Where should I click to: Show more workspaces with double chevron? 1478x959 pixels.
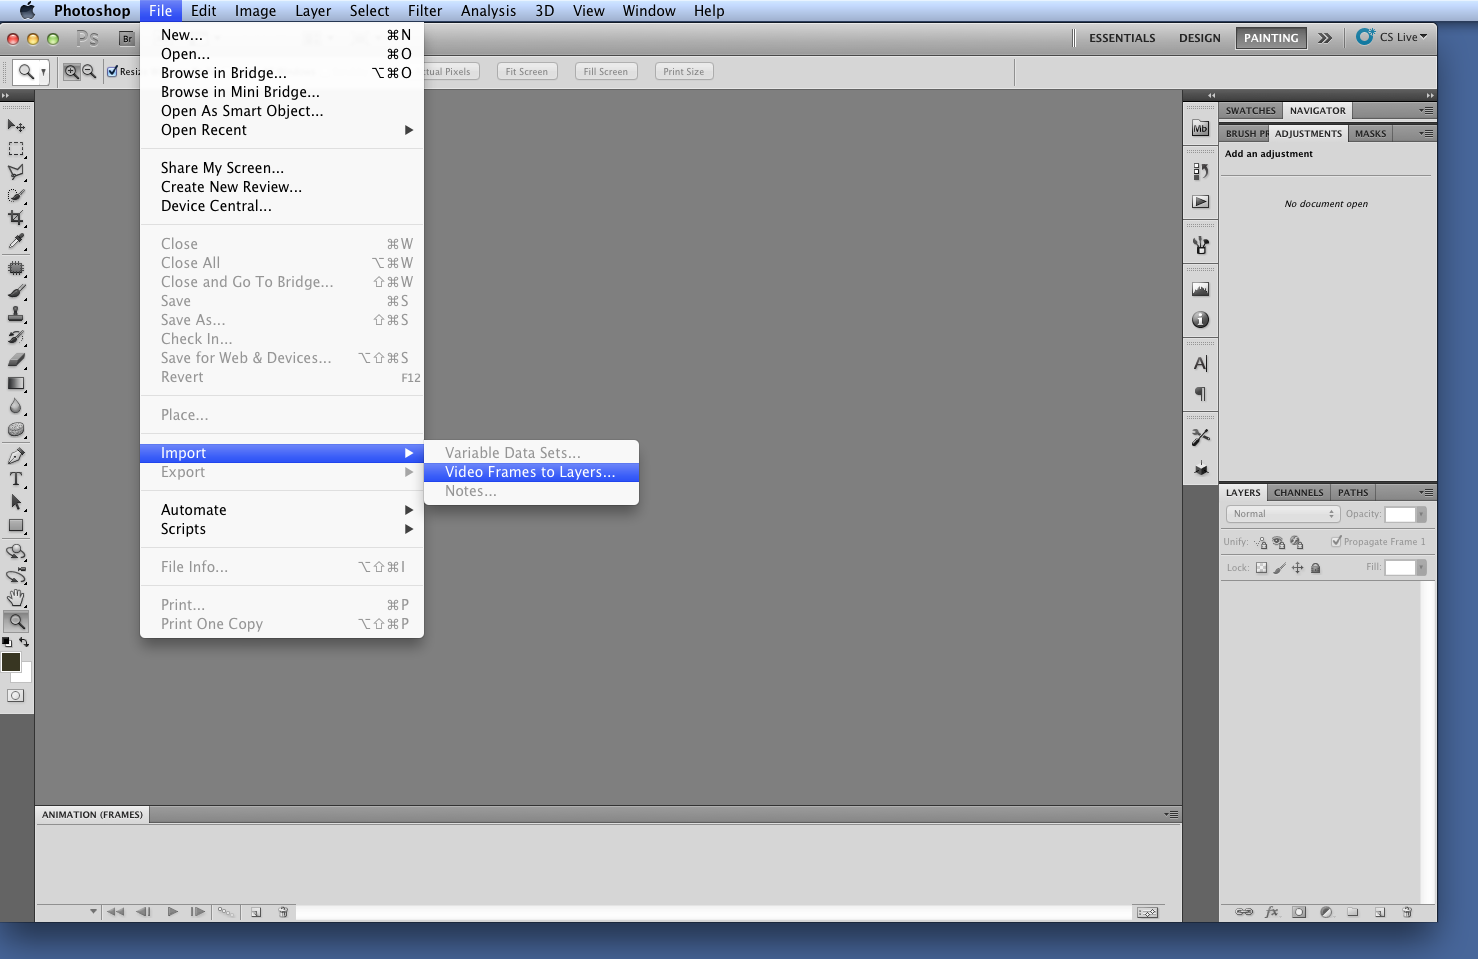pos(1325,38)
